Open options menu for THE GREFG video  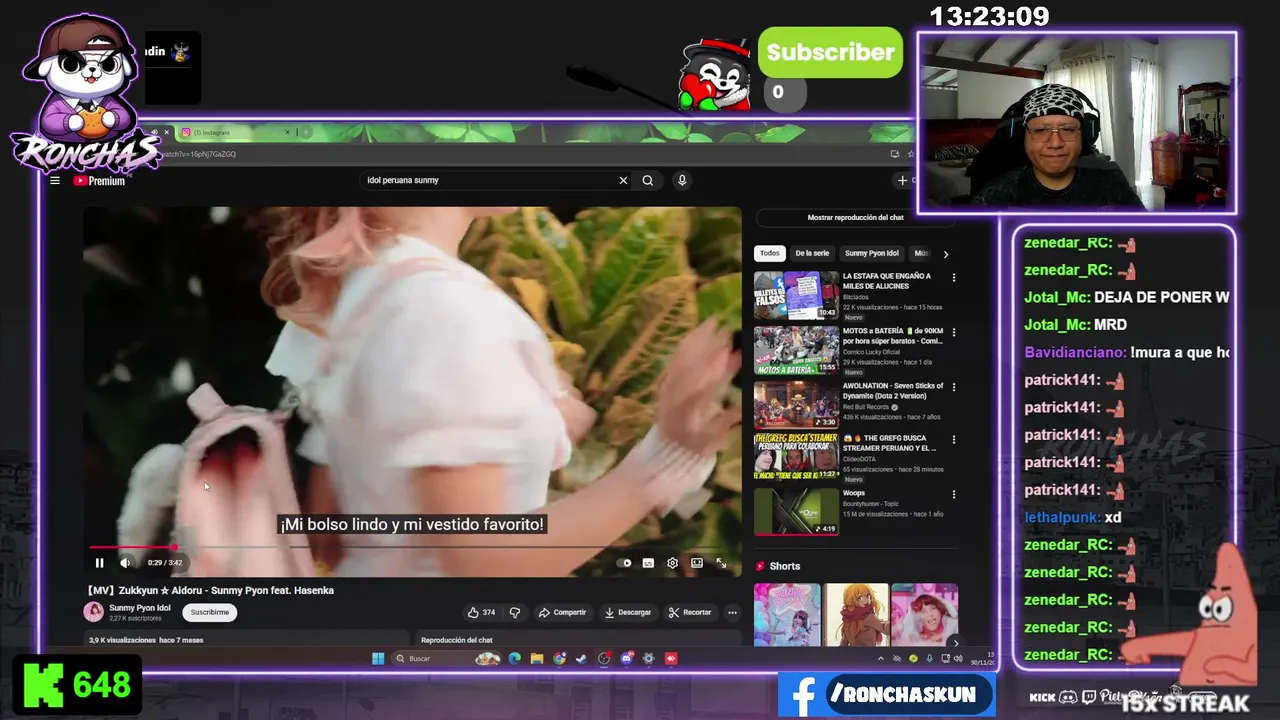[953, 440]
